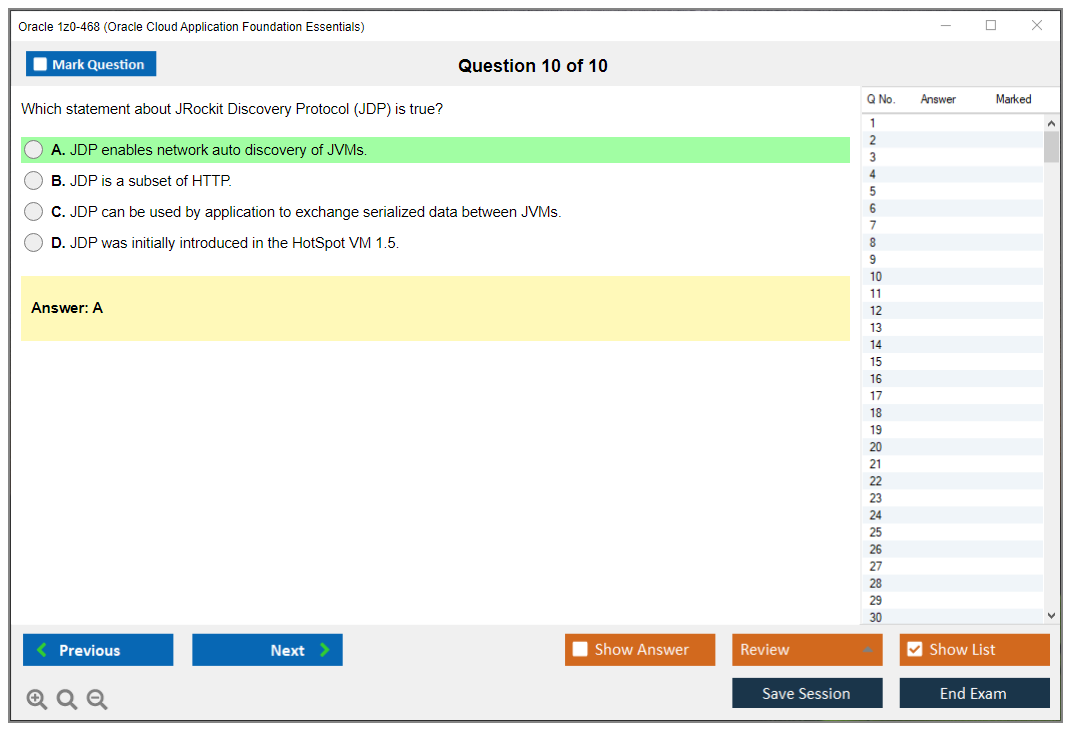Image resolution: width=1075 pixels, height=735 pixels.
Task: Enable the Show Answer checkbox
Action: (580, 649)
